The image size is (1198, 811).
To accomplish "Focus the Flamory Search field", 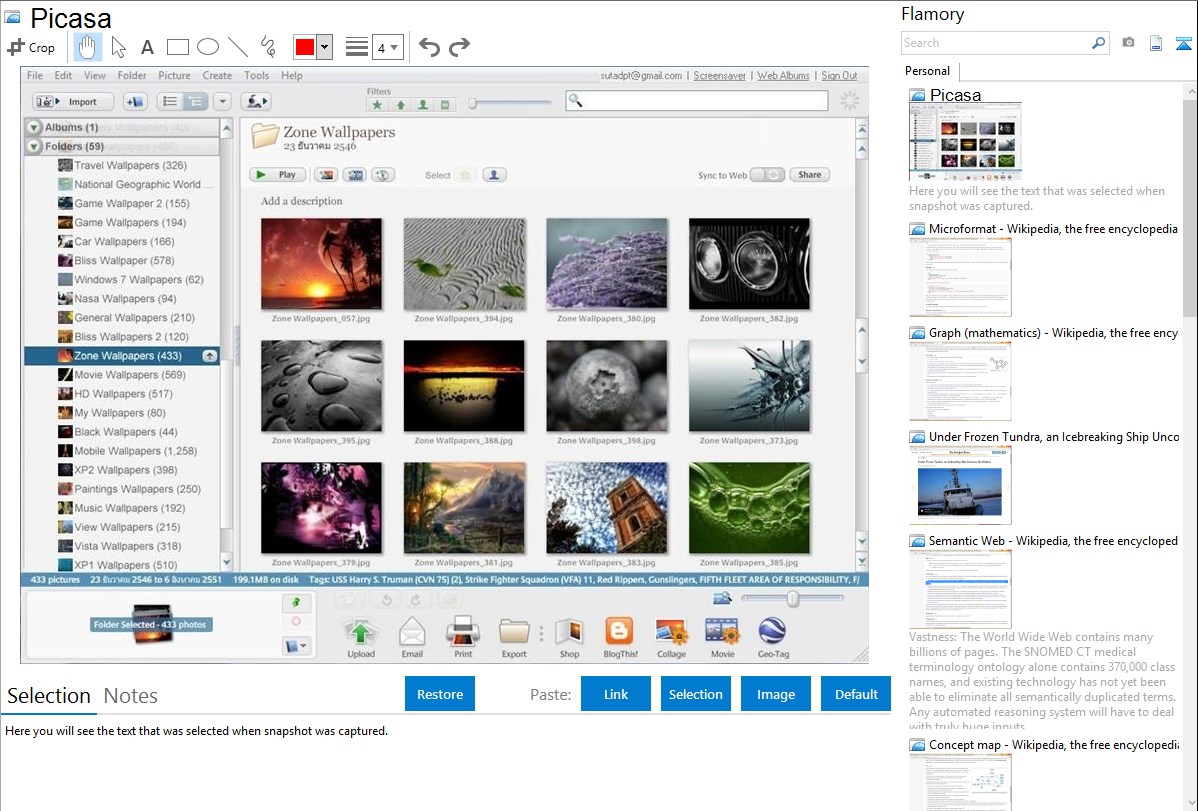I will [996, 43].
